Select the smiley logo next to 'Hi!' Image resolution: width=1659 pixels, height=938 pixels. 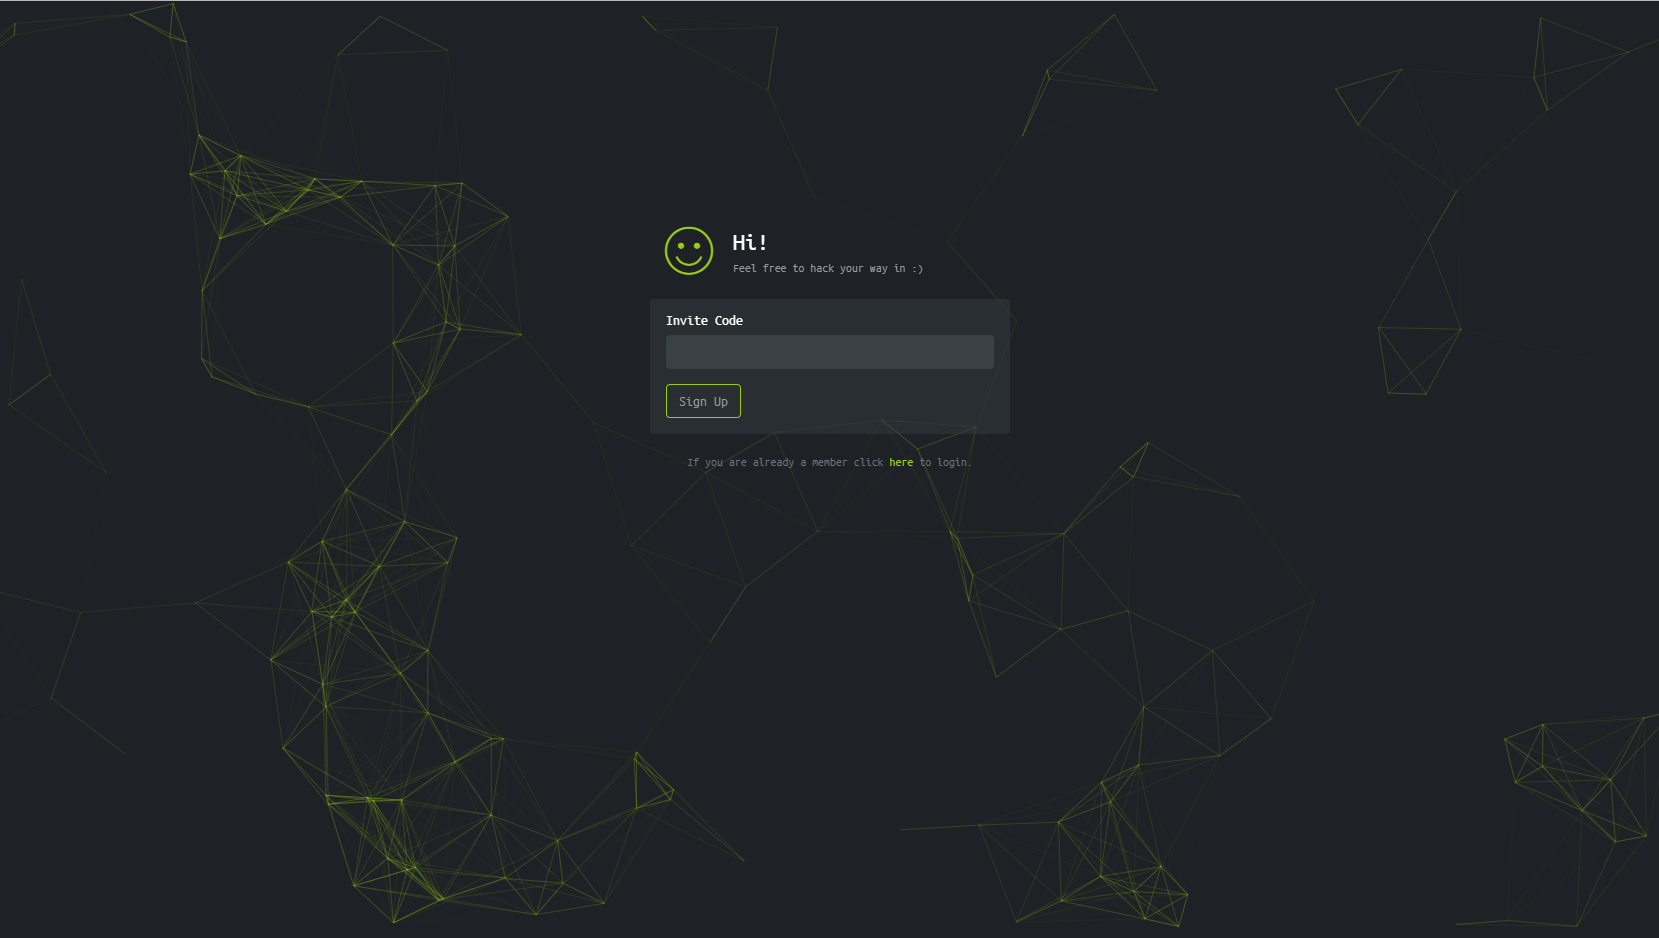pyautogui.click(x=689, y=251)
